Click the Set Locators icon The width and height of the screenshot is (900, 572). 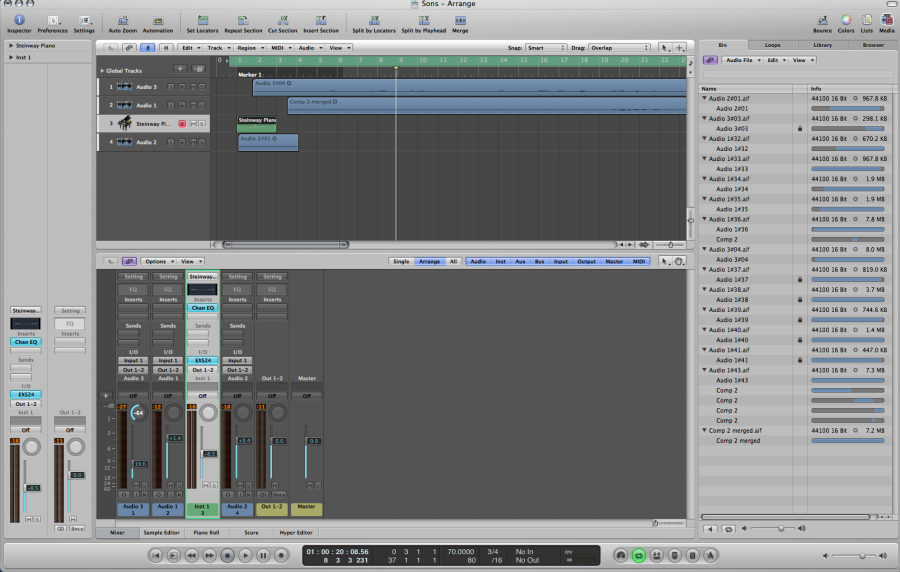coord(204,21)
